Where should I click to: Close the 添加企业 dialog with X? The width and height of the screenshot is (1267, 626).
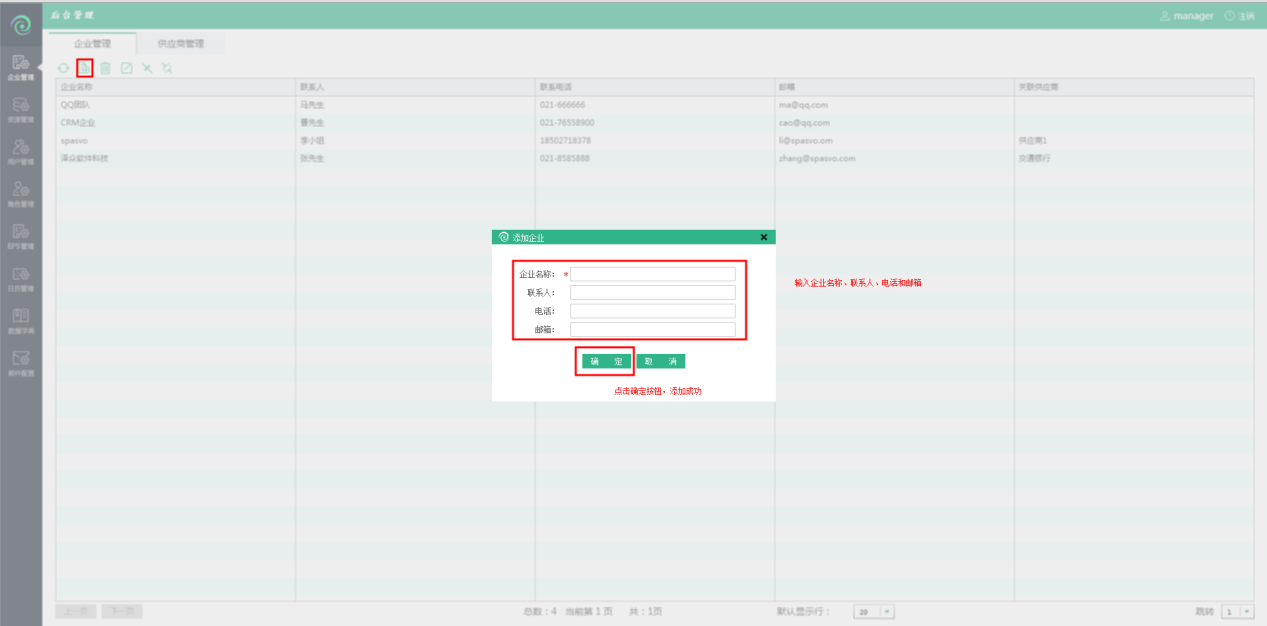[x=764, y=237]
